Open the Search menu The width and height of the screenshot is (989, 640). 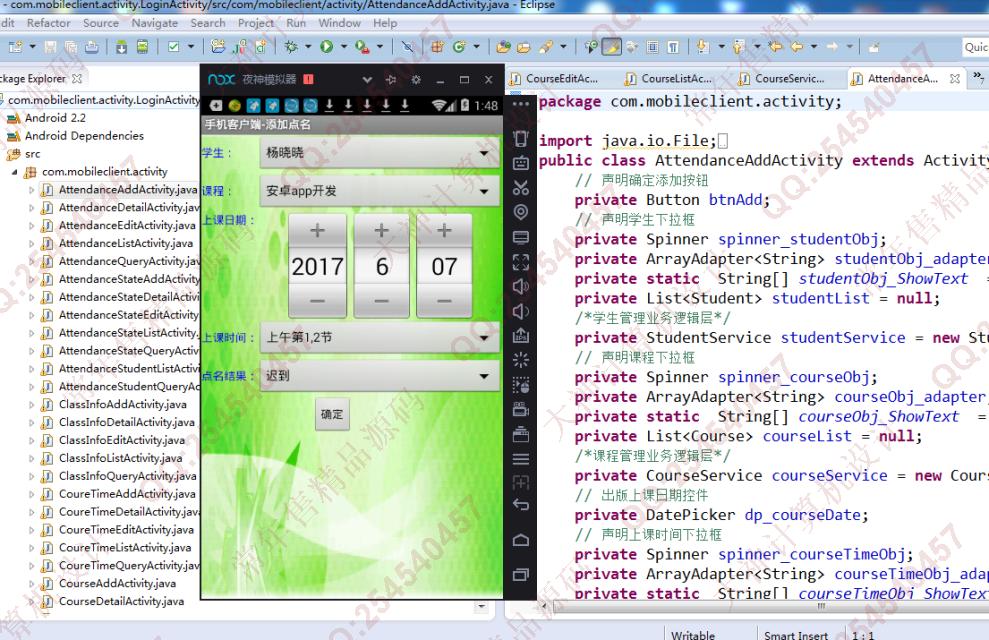tap(208, 23)
